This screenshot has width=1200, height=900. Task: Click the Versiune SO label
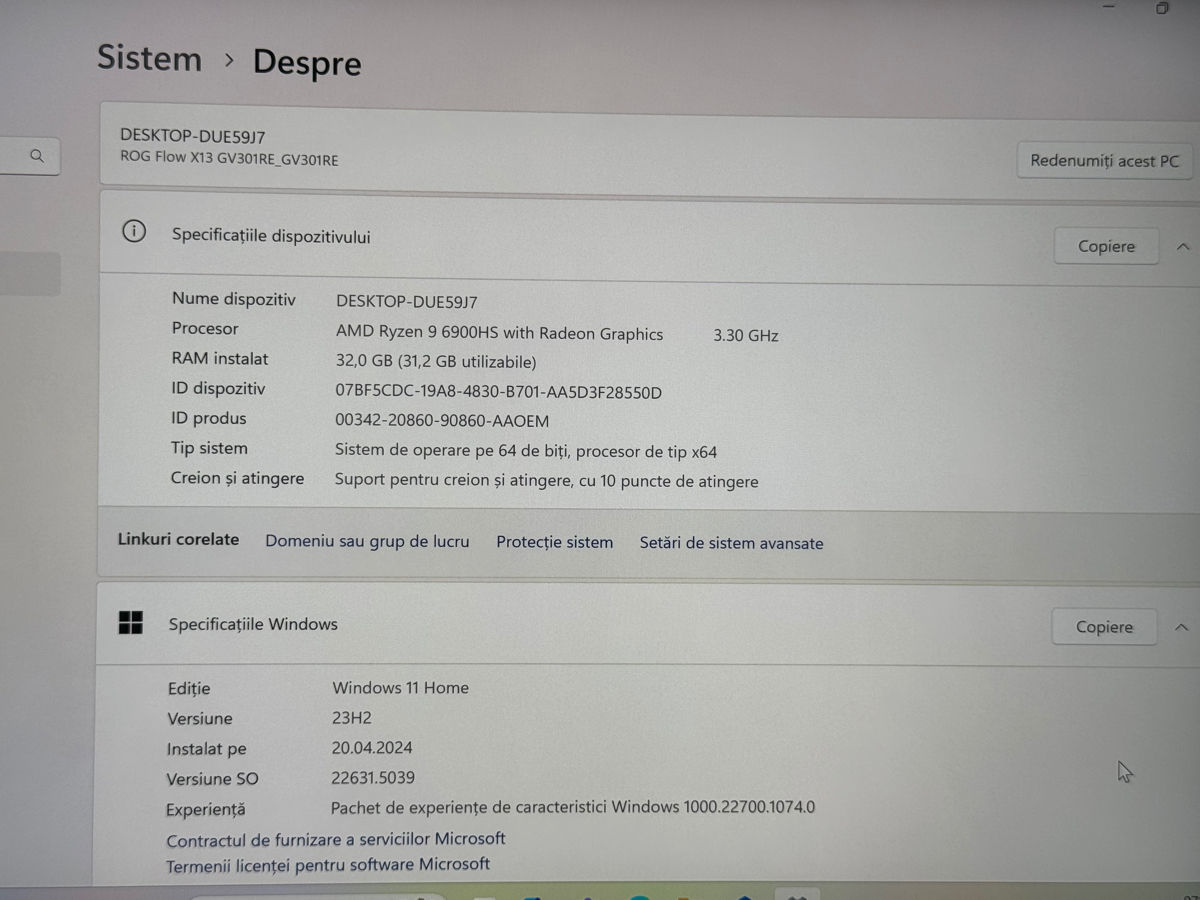click(x=213, y=779)
